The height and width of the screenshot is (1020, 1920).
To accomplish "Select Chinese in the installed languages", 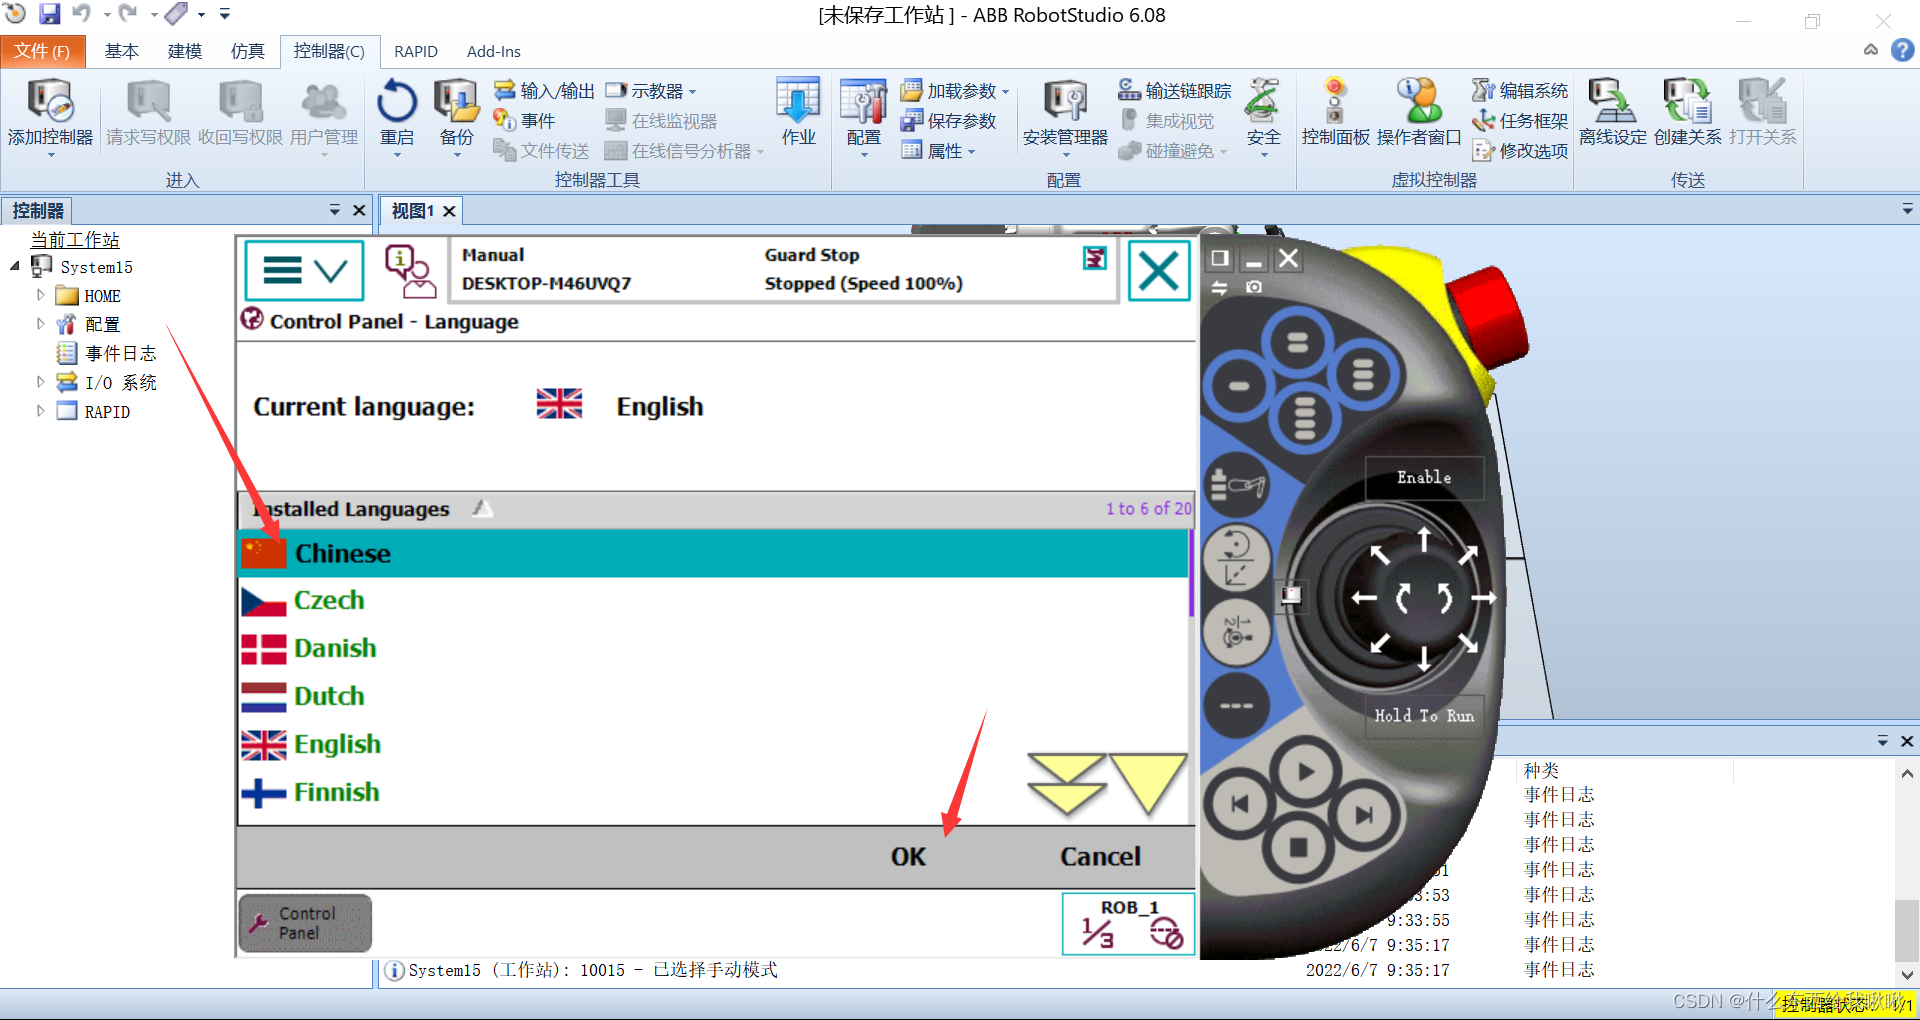I will [x=713, y=553].
